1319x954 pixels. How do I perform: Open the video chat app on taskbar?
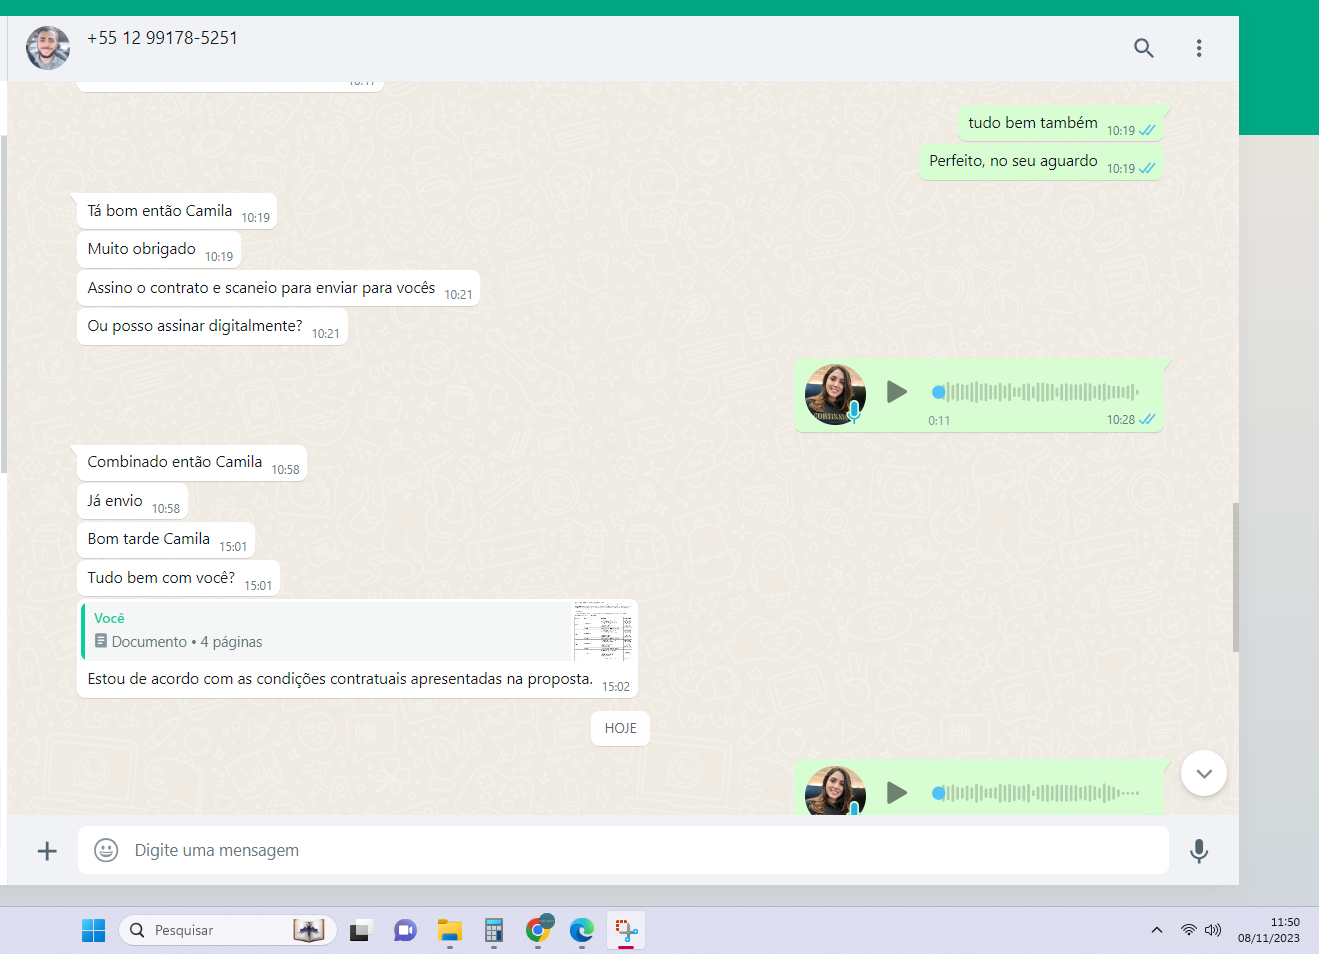pos(405,931)
